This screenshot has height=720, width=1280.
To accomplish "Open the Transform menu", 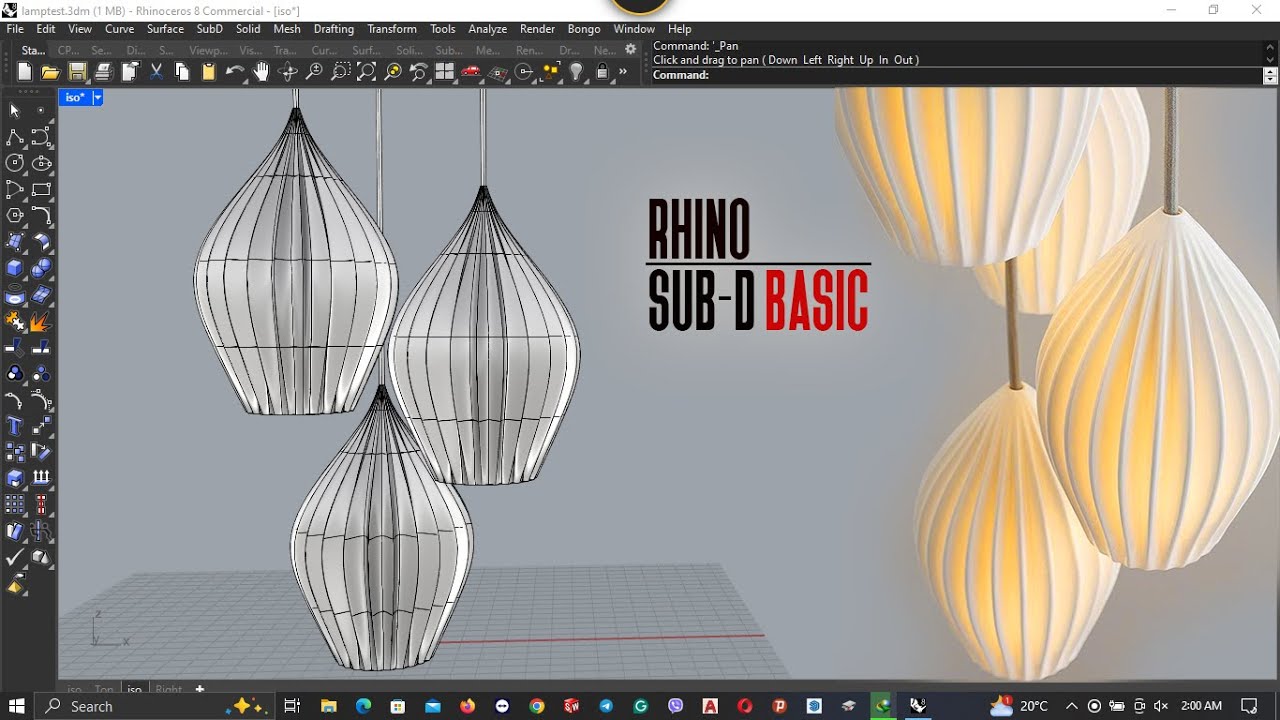I will pos(392,29).
